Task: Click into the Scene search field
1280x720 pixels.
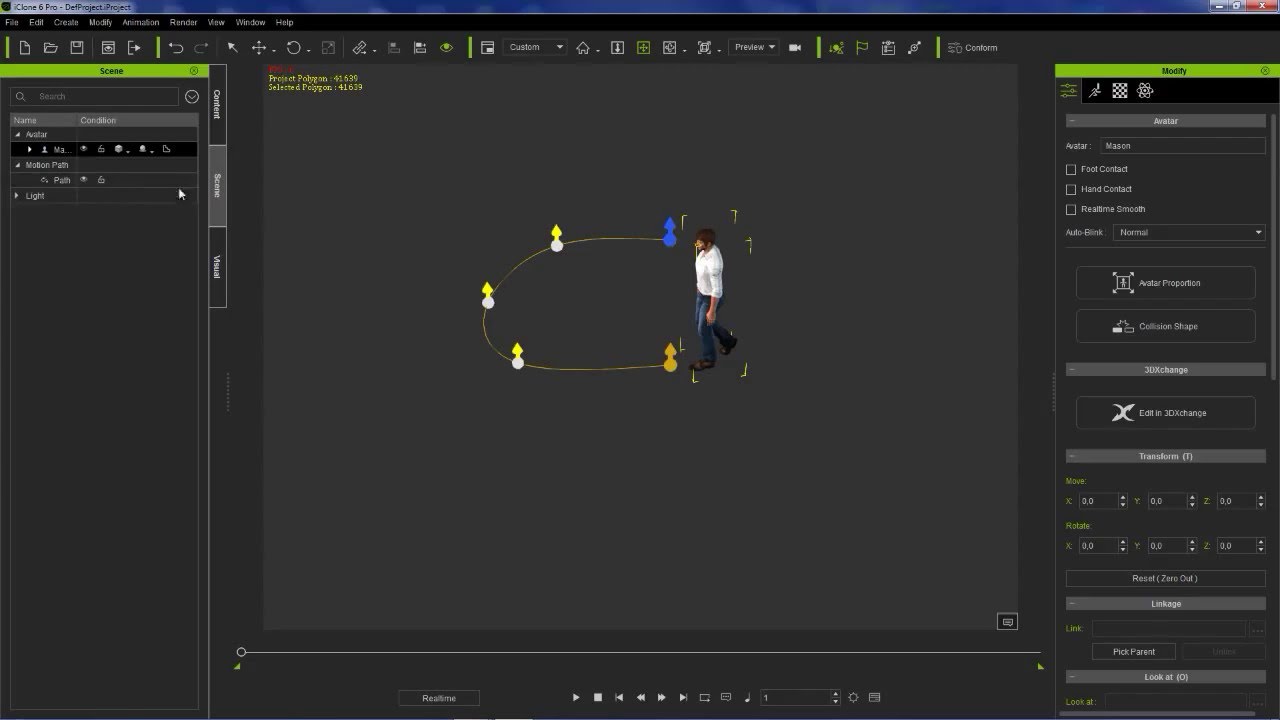Action: [x=95, y=96]
